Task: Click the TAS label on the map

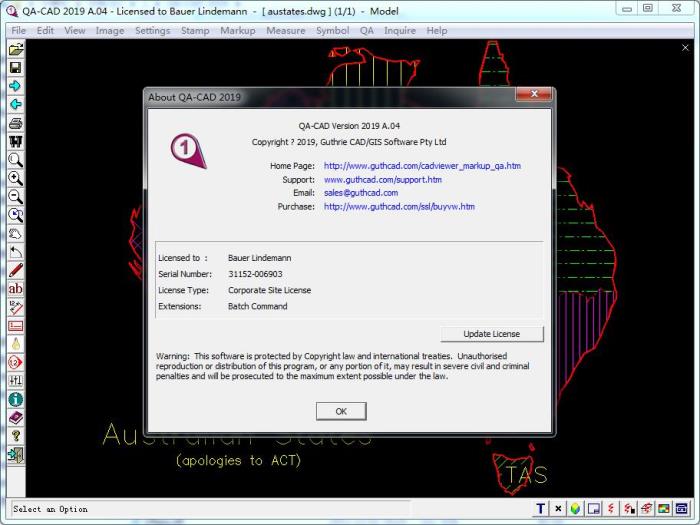Action: (526, 475)
